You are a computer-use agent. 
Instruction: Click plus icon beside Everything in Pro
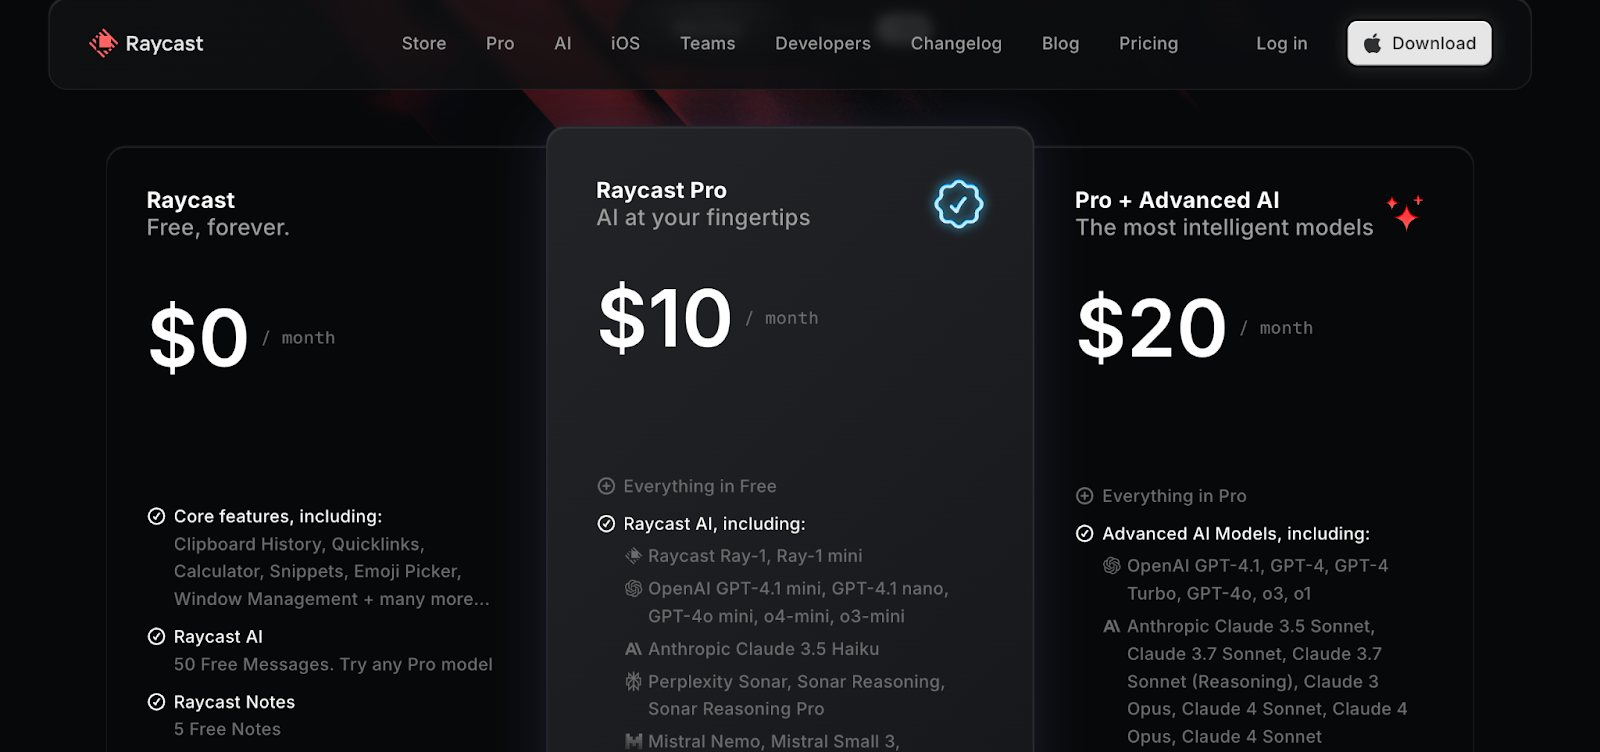click(1084, 496)
